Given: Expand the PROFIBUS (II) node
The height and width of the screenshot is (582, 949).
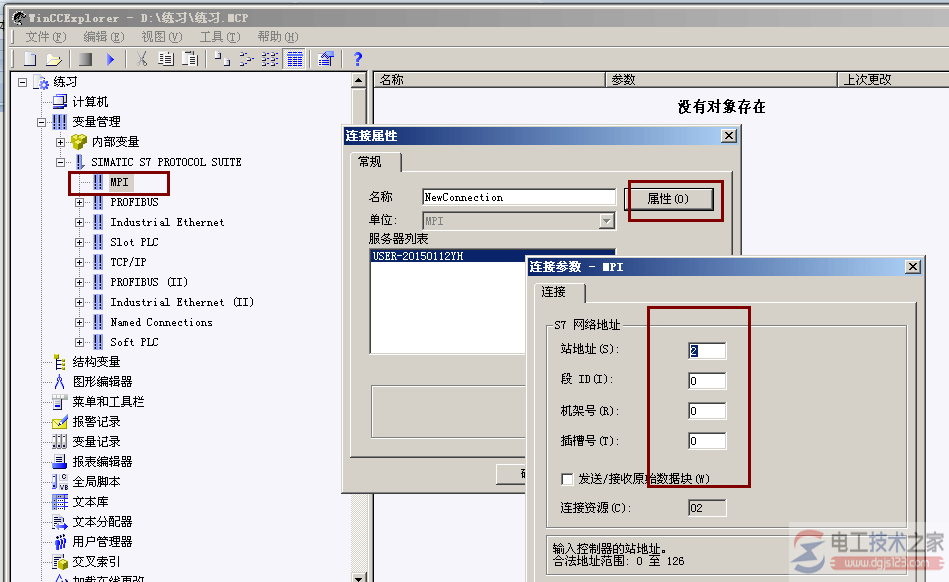Looking at the screenshot, I should coord(79,282).
